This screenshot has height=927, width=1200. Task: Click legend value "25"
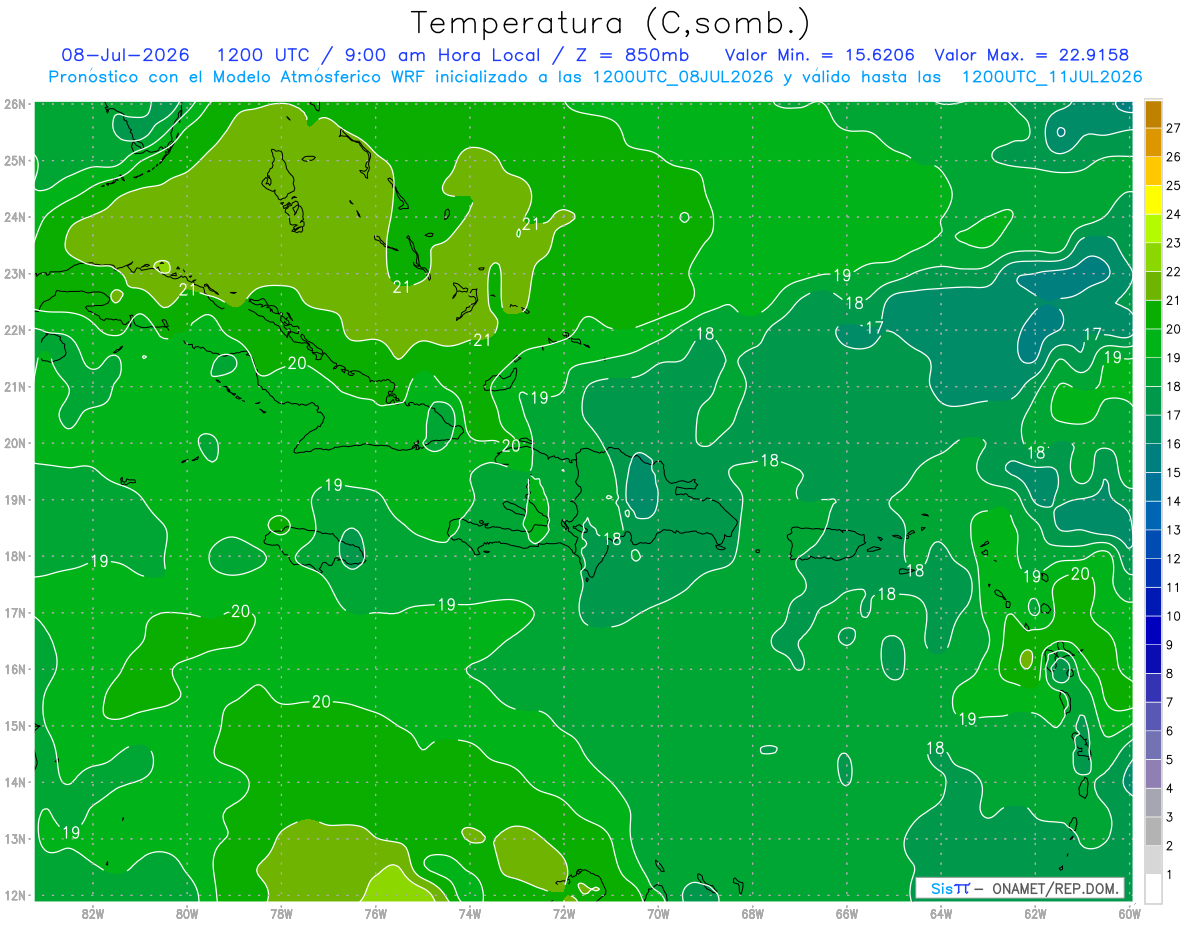[x=1174, y=186]
